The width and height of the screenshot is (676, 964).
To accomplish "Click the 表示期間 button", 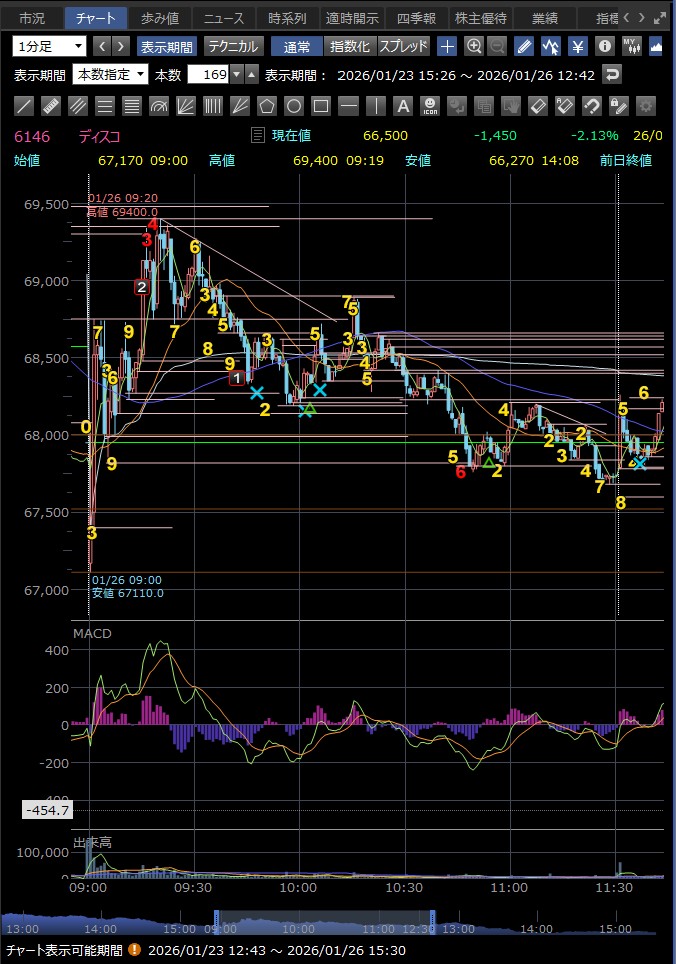I will pyautogui.click(x=167, y=46).
